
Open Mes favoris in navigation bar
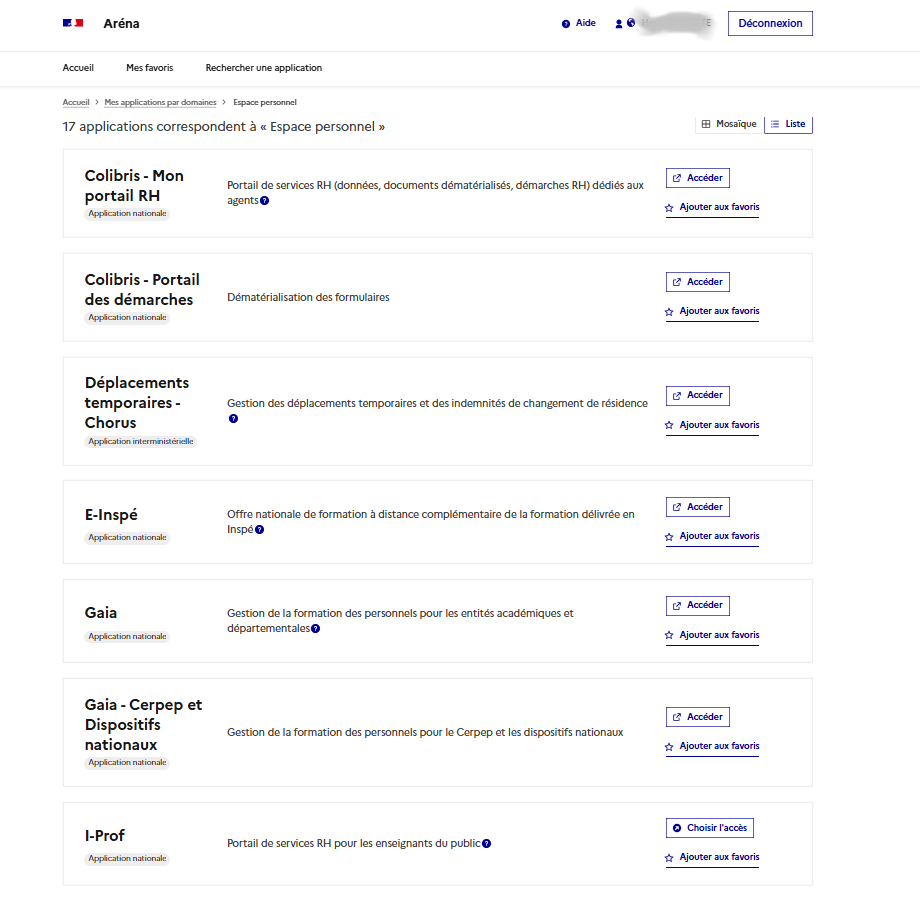click(x=149, y=68)
